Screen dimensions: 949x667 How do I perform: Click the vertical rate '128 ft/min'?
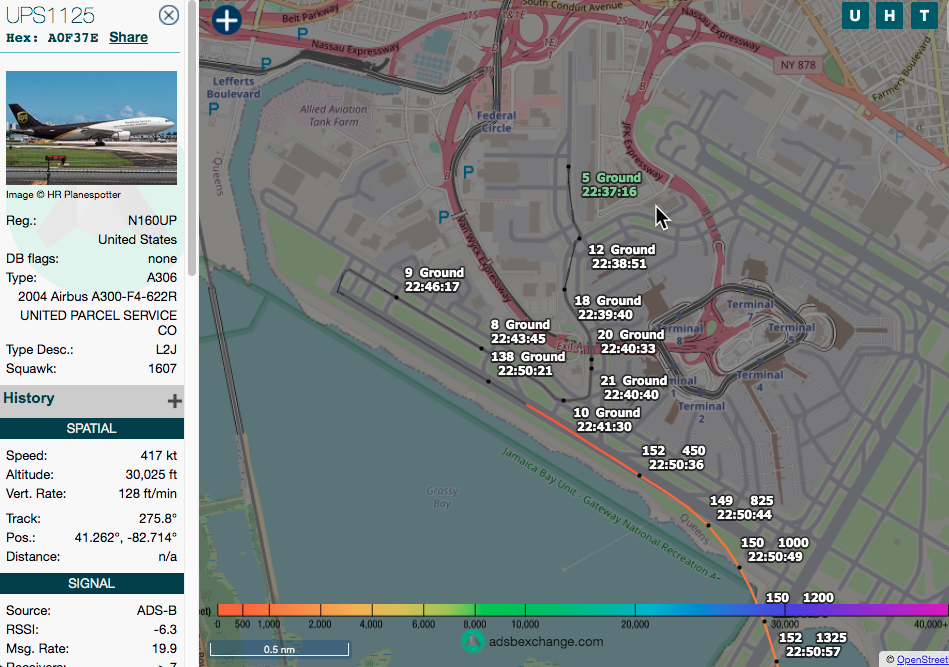coord(148,494)
